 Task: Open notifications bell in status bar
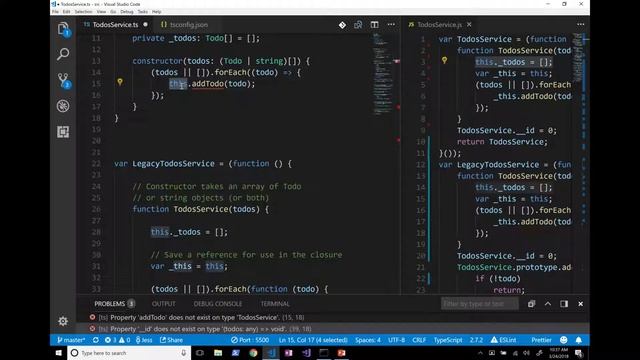pyautogui.click(x=579, y=340)
